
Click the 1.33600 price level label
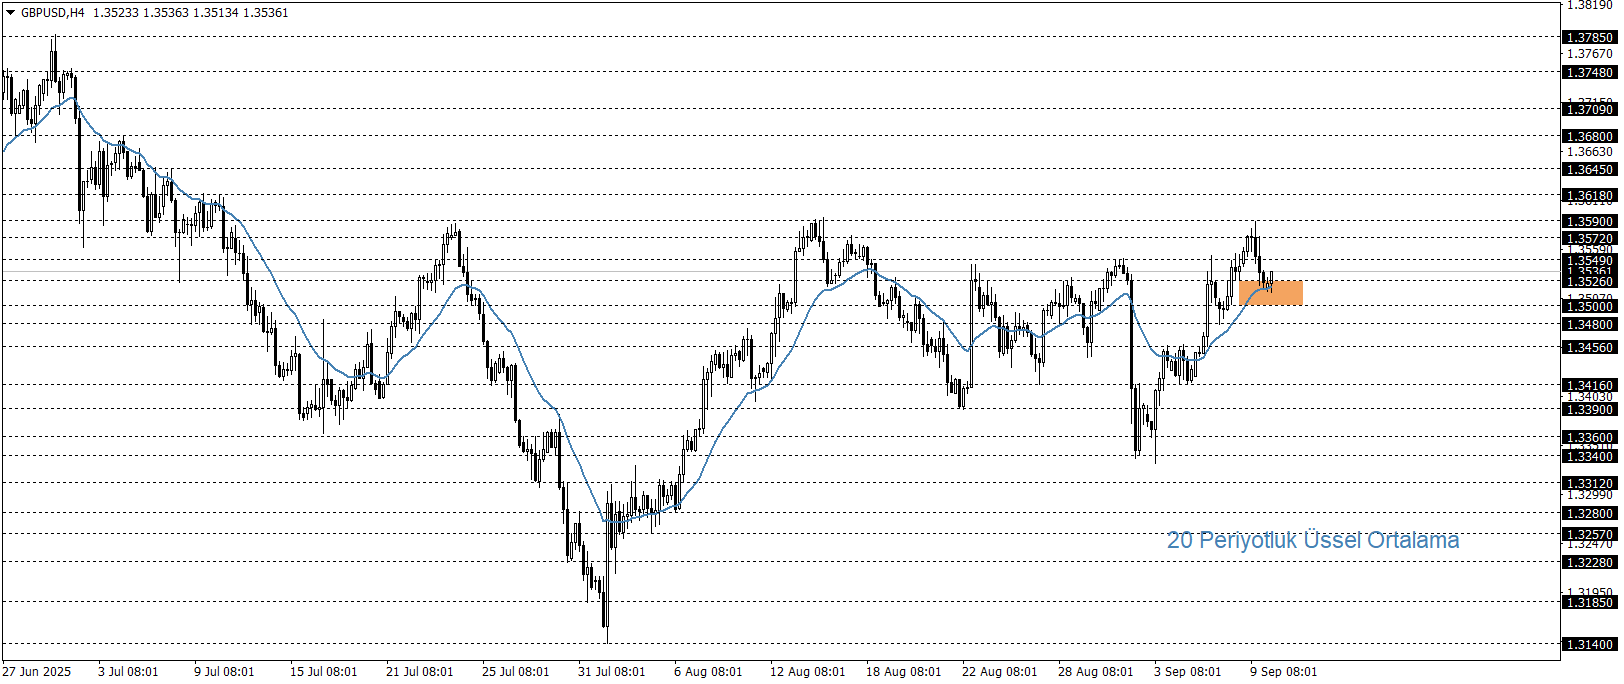[x=1589, y=438]
